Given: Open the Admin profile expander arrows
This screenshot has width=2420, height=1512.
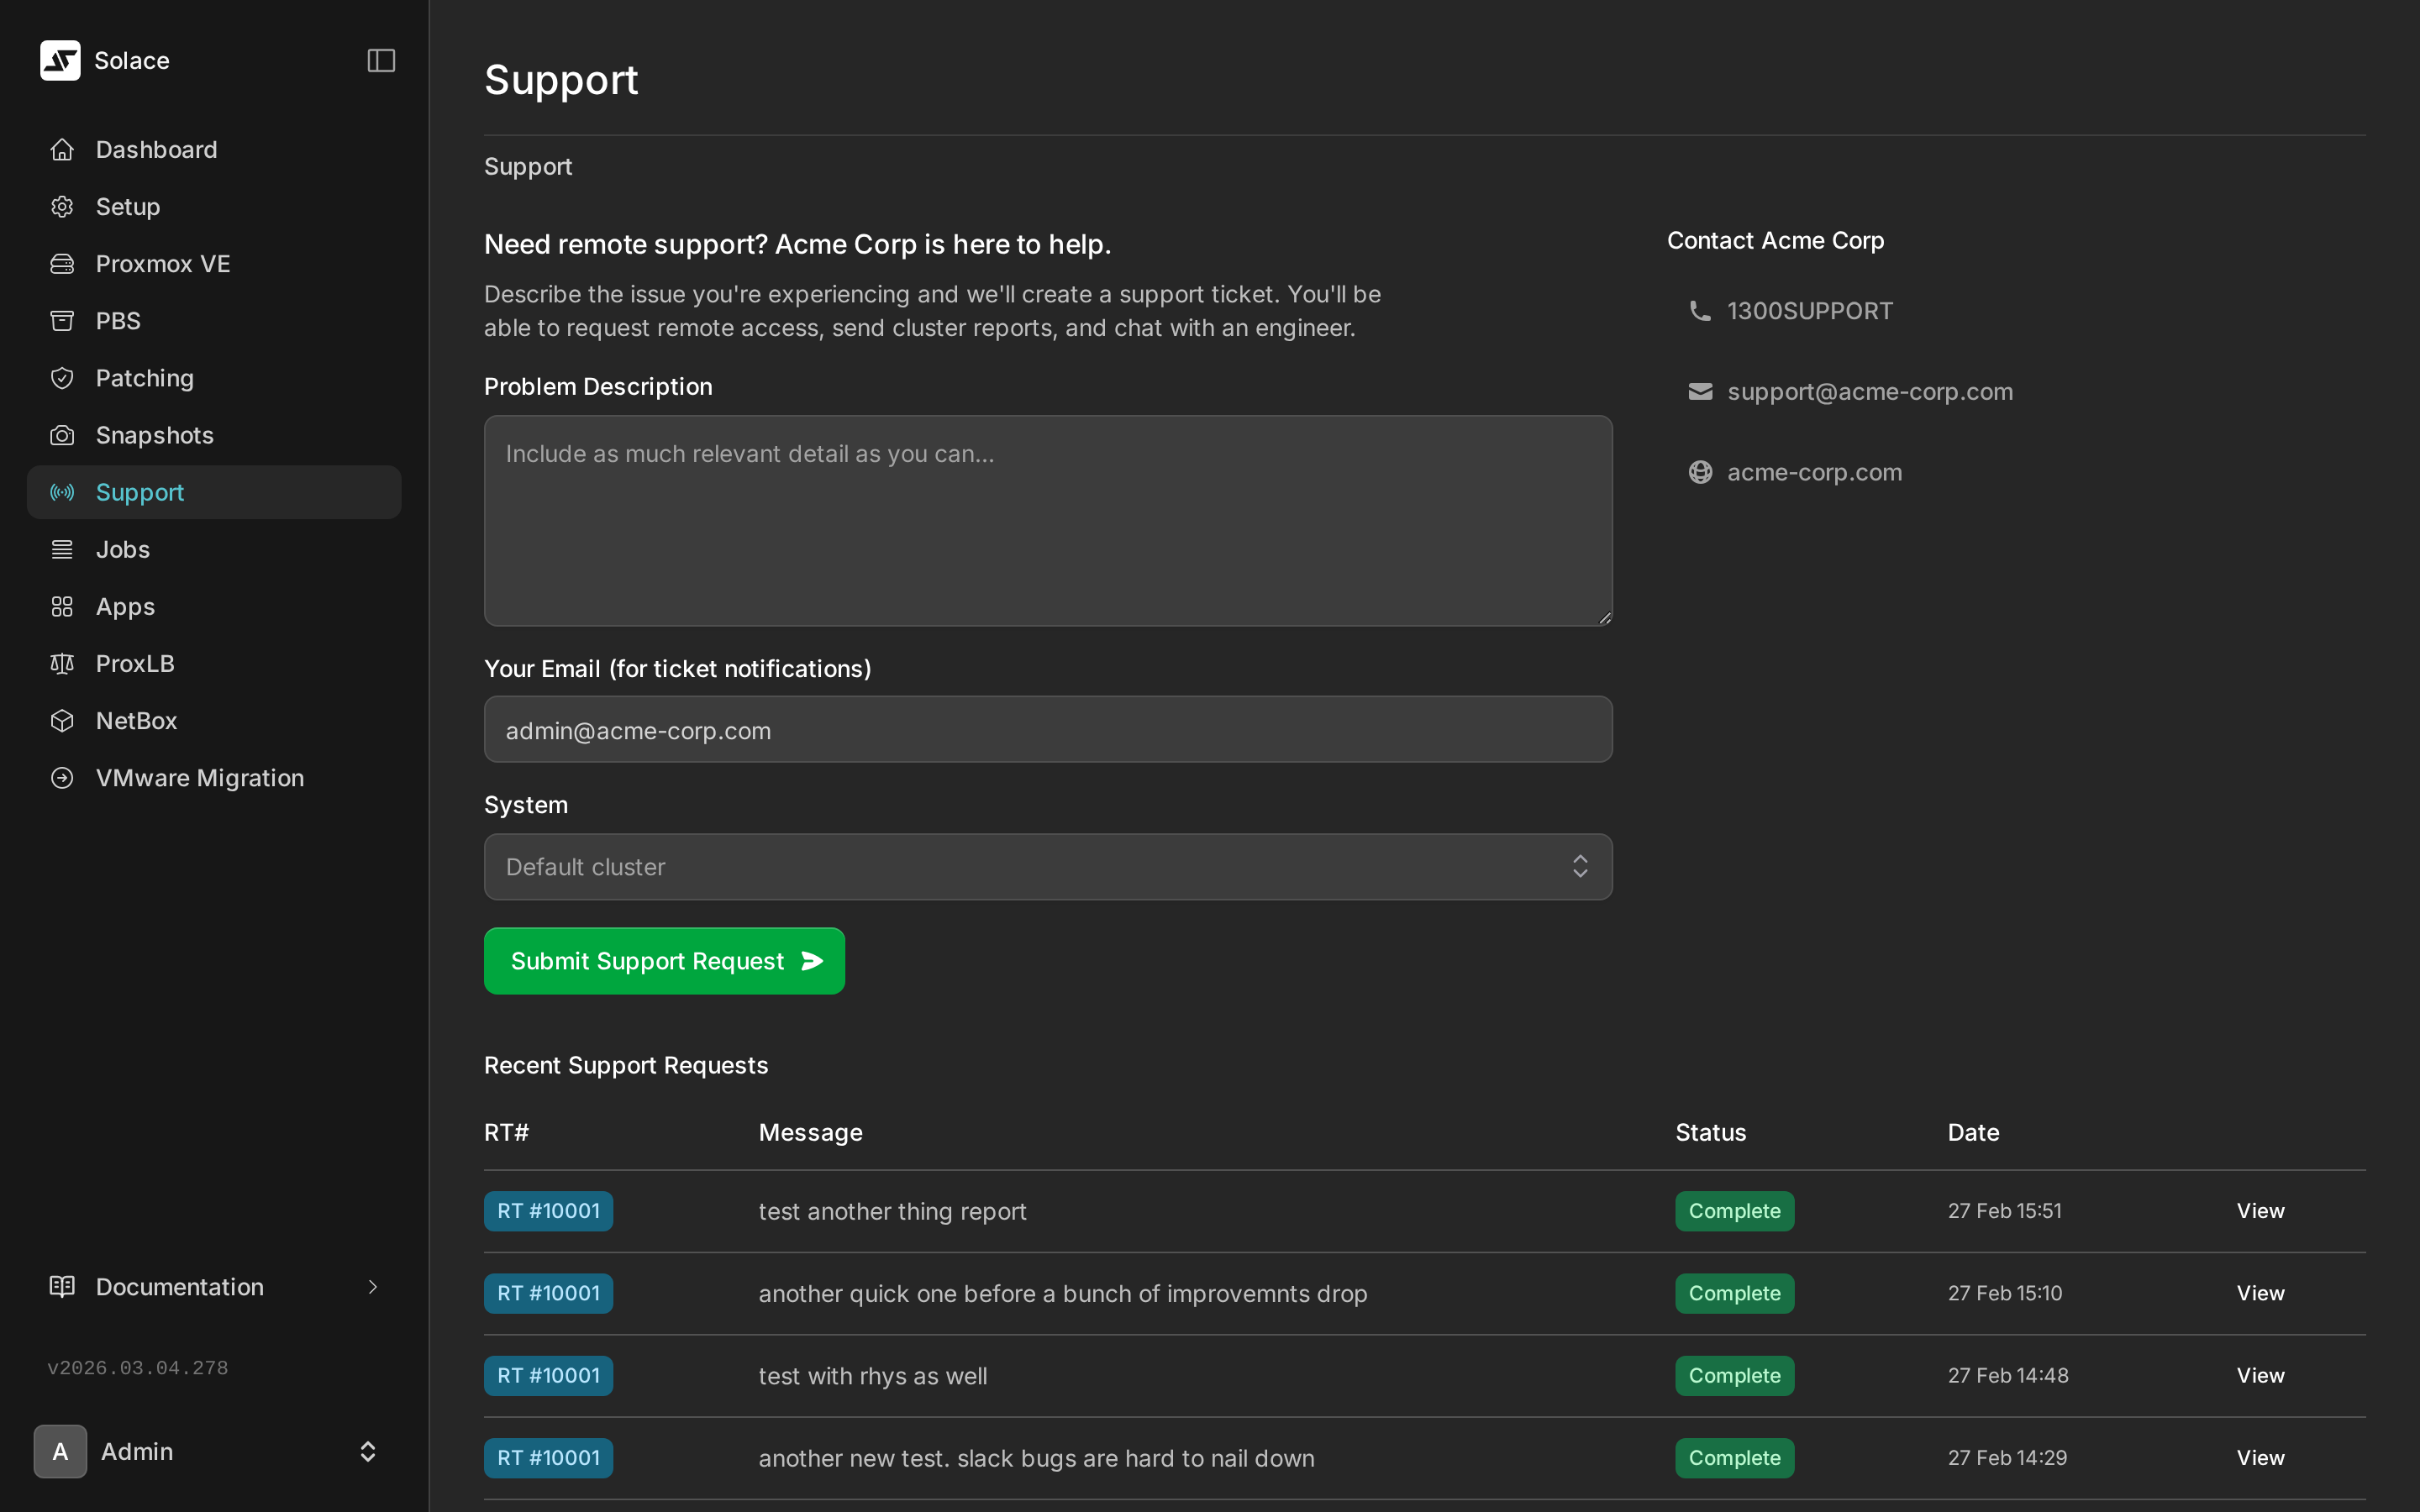Looking at the screenshot, I should coord(367,1451).
